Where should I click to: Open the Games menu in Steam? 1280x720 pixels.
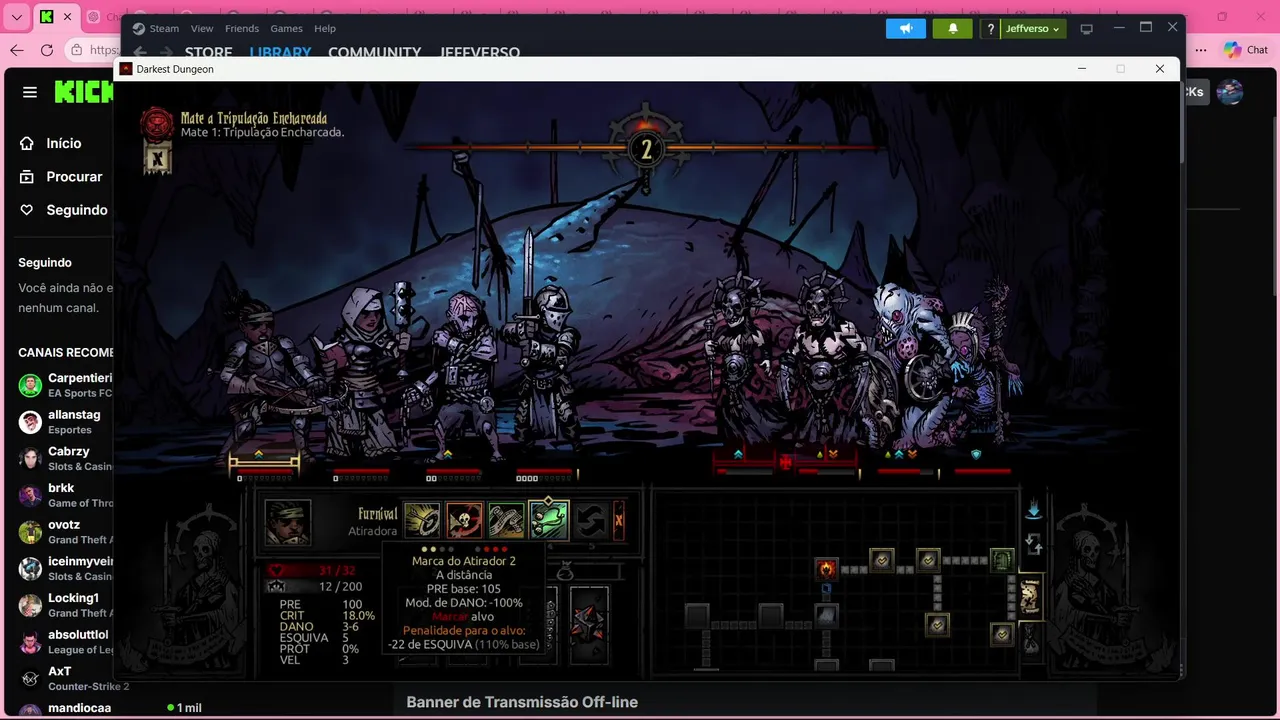point(287,28)
